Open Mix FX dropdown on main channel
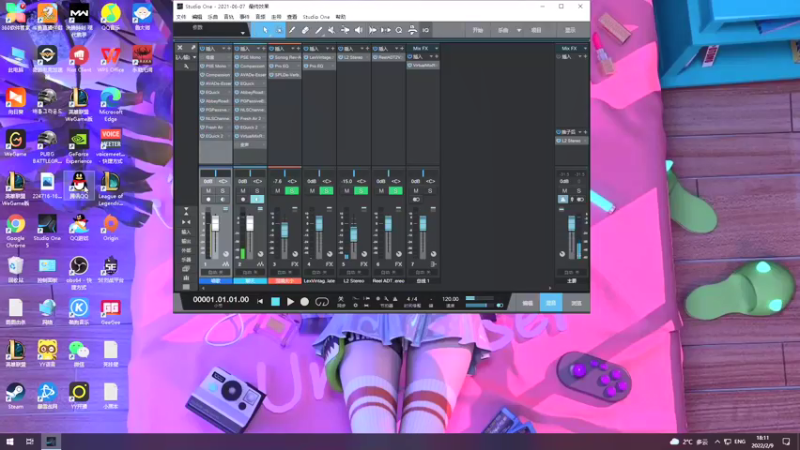Screen dimensions: 800x450 pos(585,48)
